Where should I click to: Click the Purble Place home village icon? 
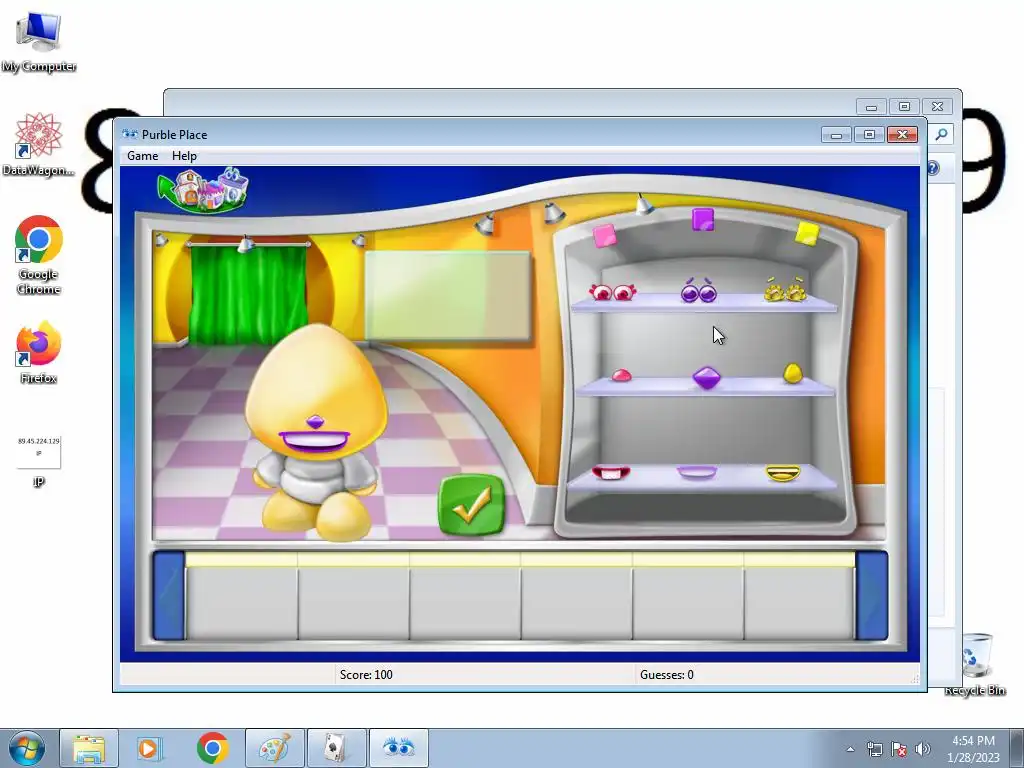[203, 189]
